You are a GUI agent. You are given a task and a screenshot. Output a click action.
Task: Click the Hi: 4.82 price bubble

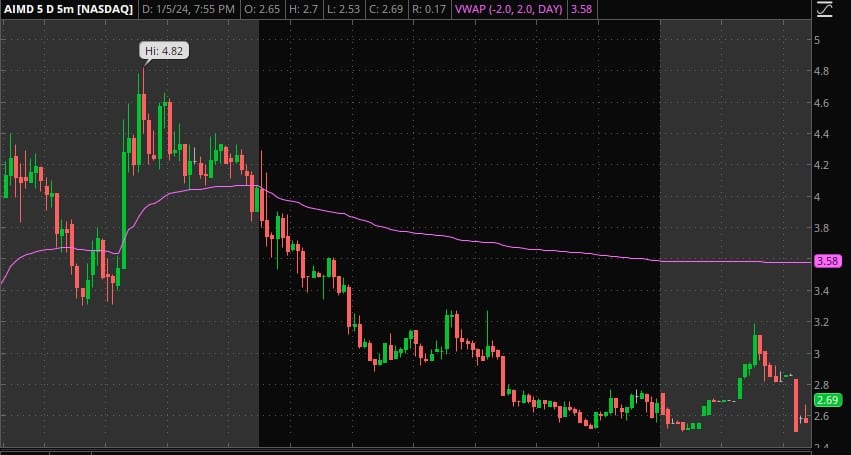coord(164,52)
